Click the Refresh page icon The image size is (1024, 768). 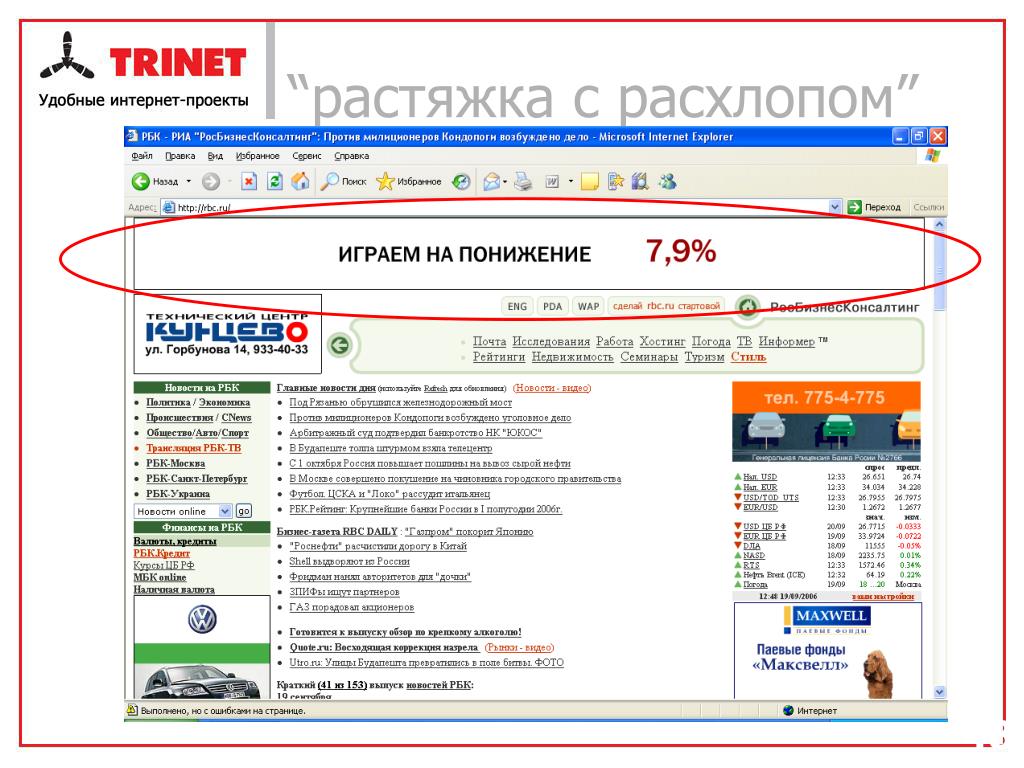click(x=275, y=182)
